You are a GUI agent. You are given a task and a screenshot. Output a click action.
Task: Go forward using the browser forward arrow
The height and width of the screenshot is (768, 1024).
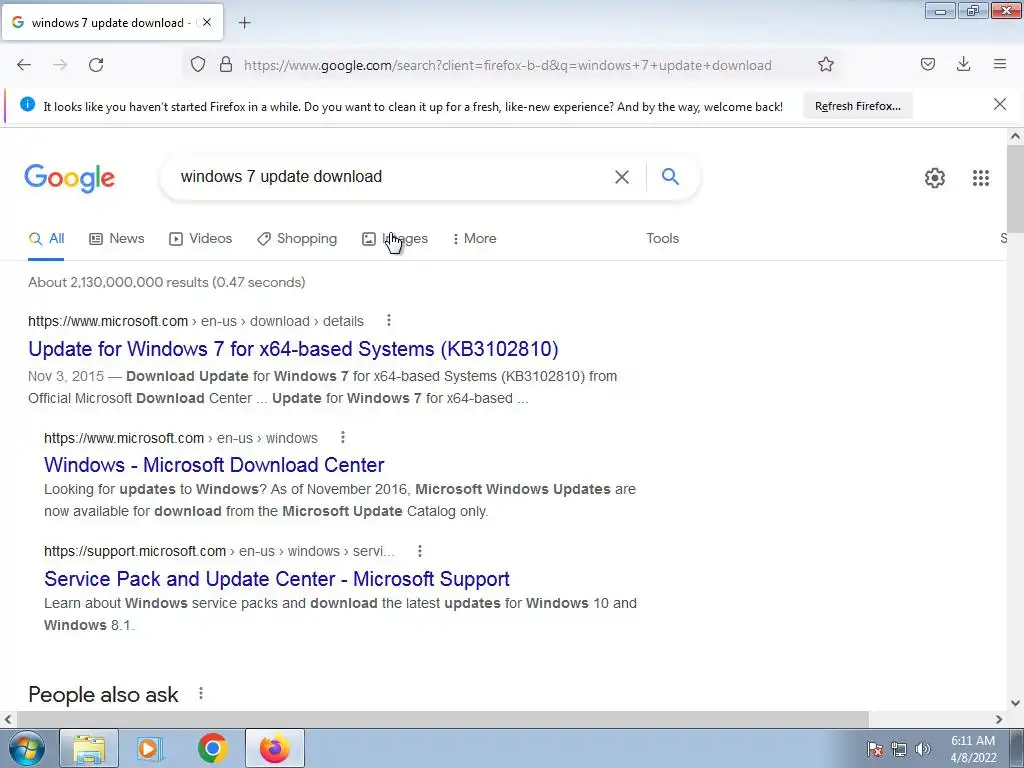60,65
